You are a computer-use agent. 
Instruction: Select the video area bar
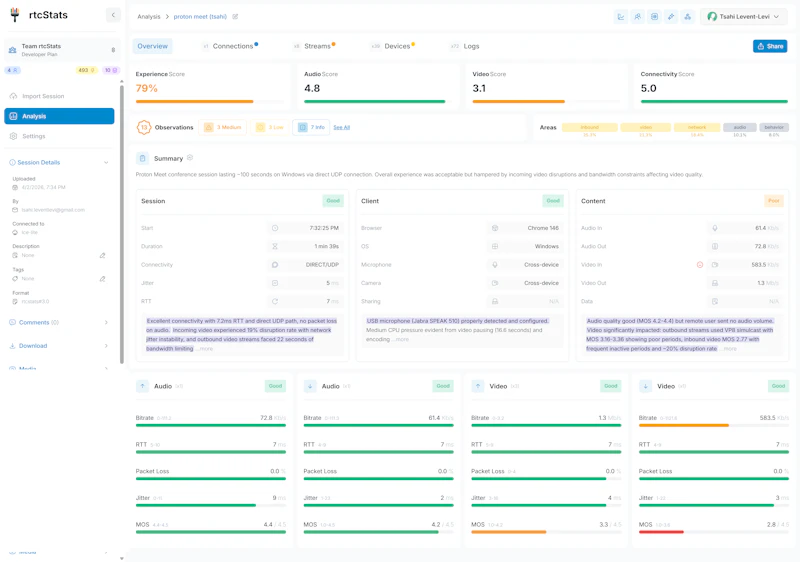click(645, 127)
